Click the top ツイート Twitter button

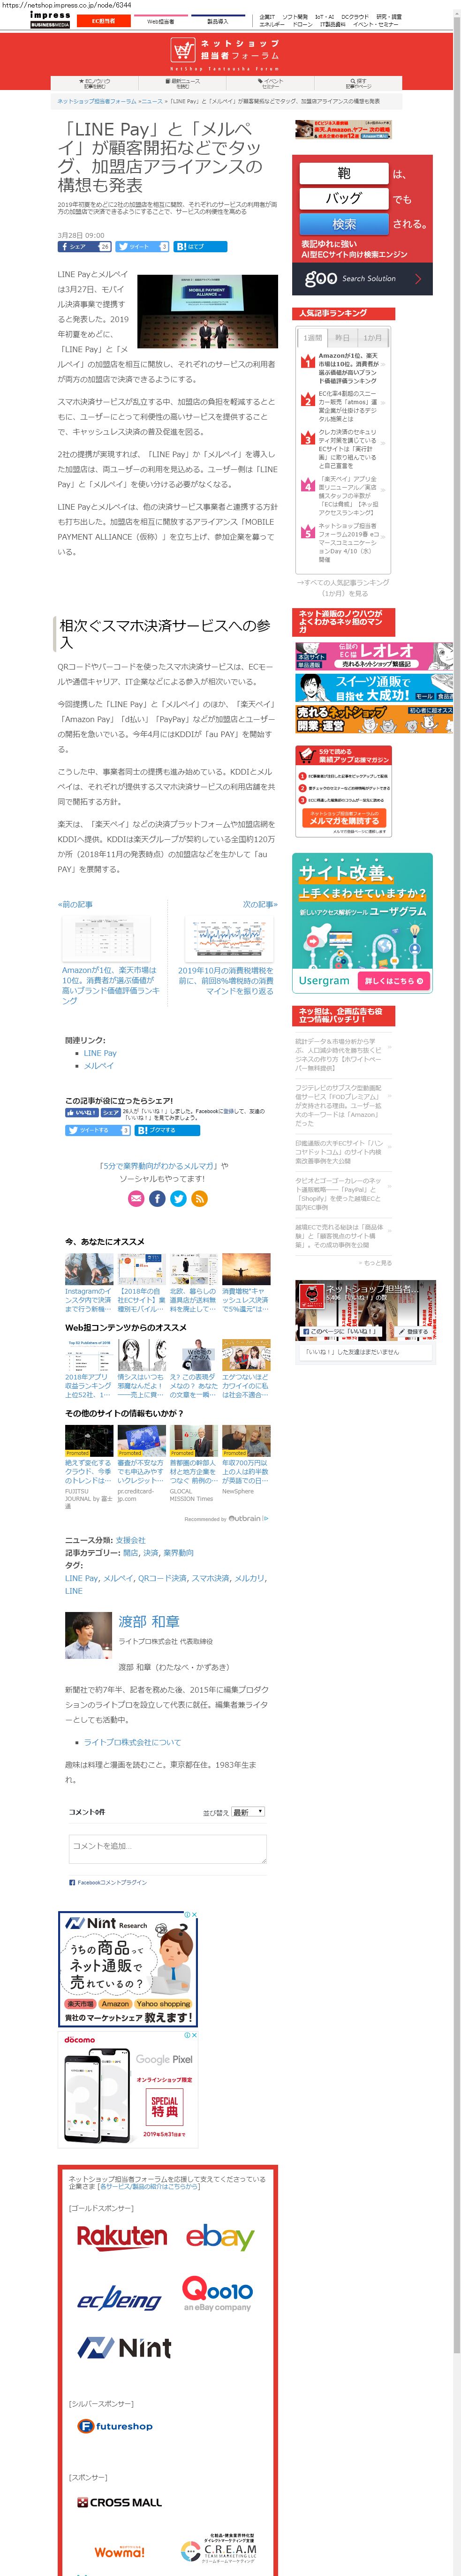point(142,246)
